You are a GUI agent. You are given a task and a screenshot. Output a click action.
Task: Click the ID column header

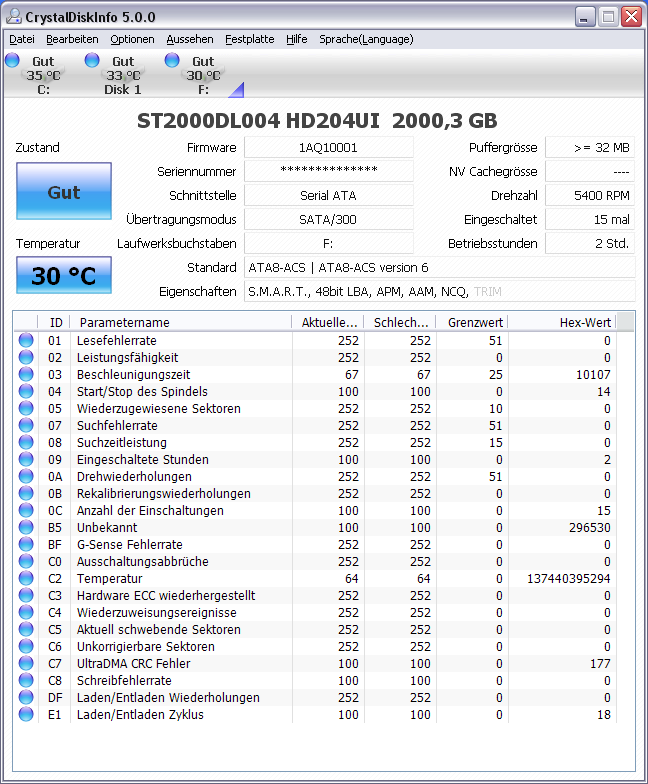coord(54,322)
